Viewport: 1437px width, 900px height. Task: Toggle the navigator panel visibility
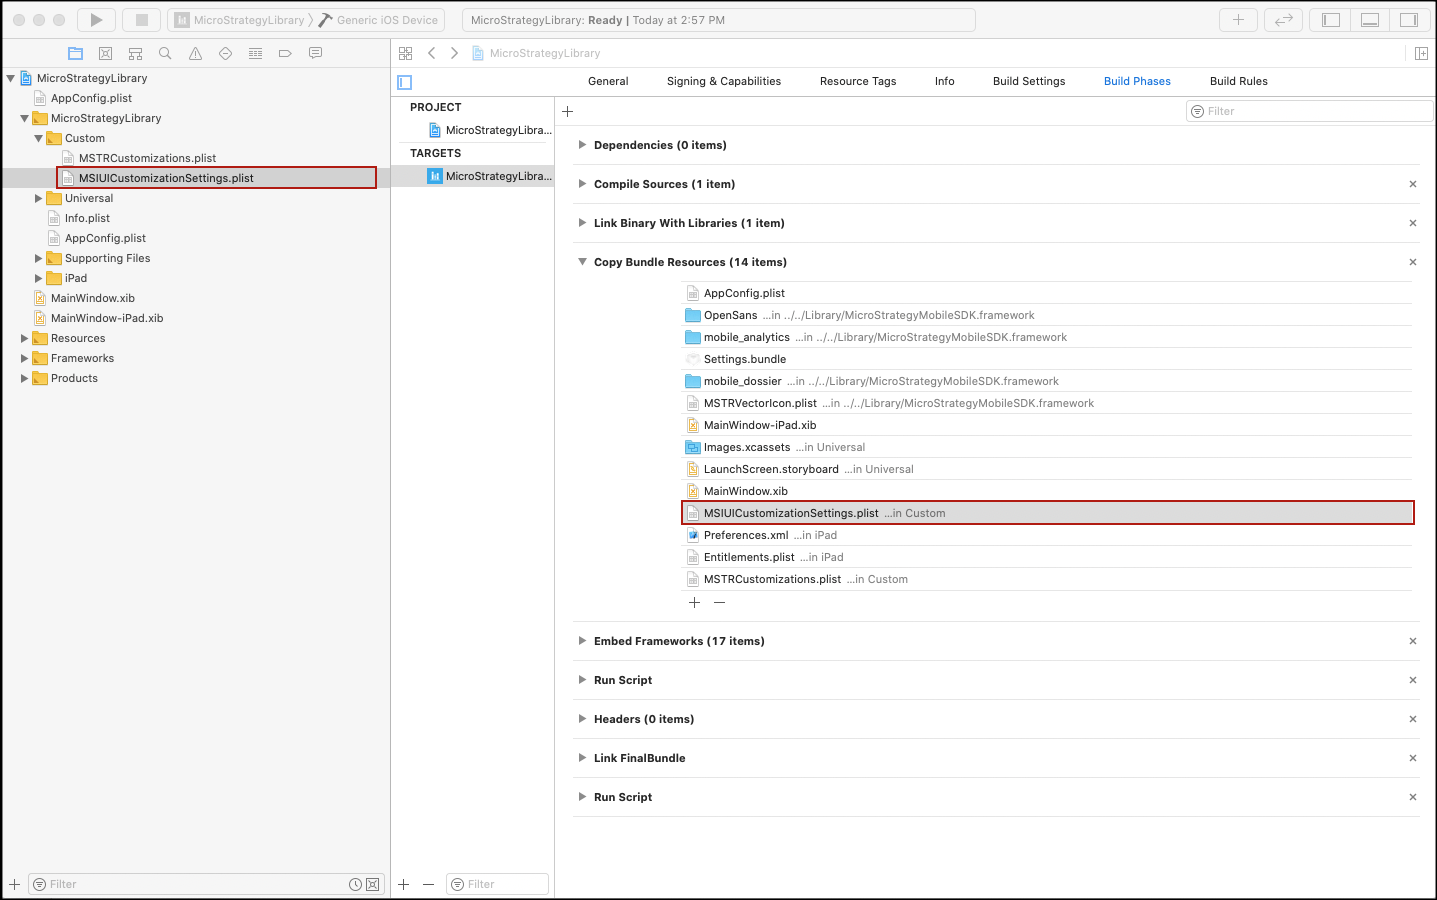pyautogui.click(x=1330, y=20)
